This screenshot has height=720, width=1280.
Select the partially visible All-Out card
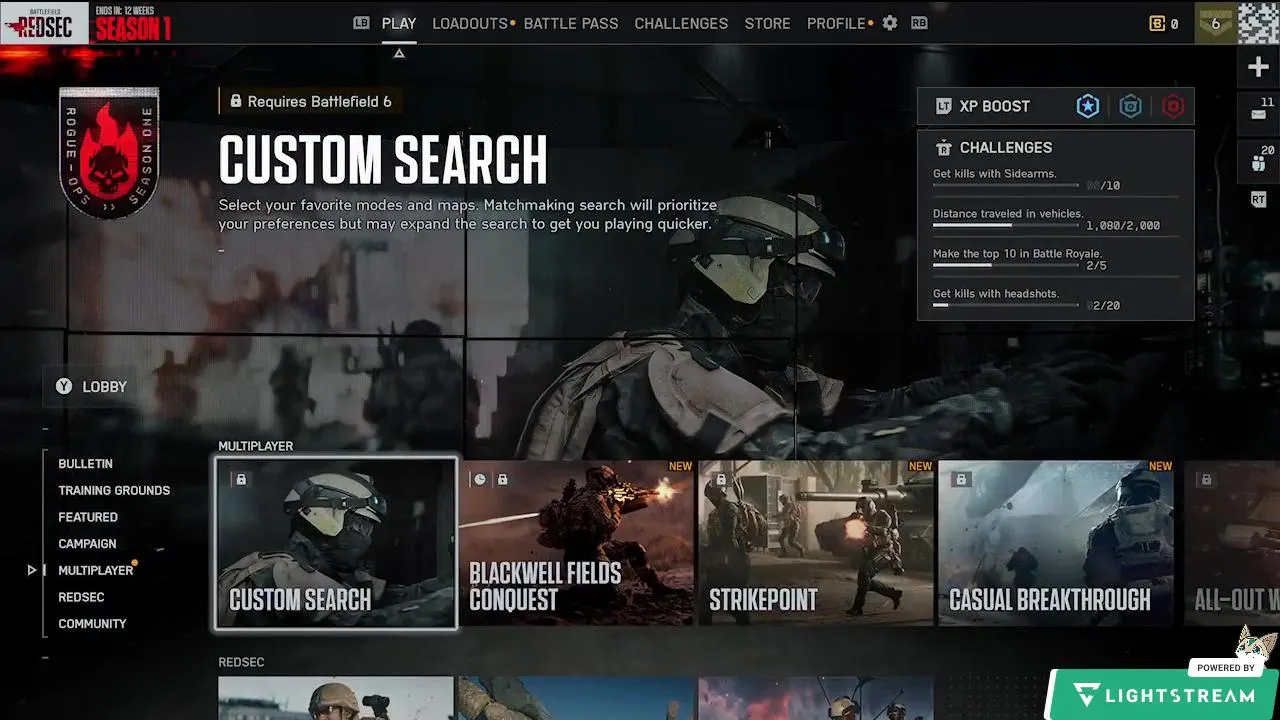point(1232,544)
